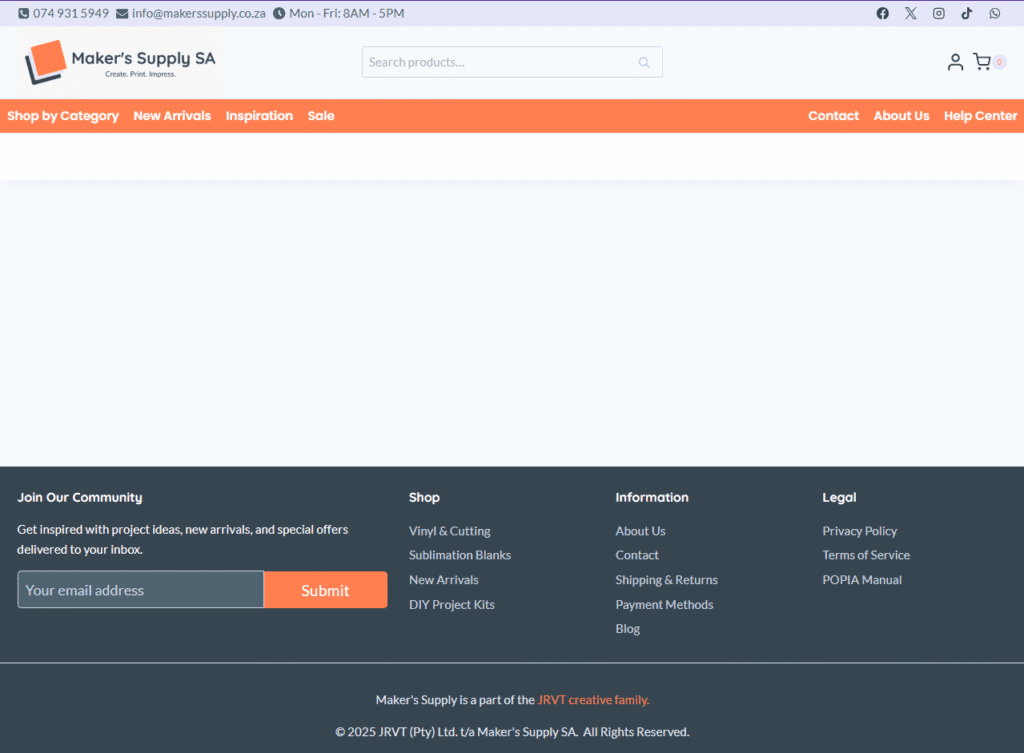Focus the Your email address field

[x=140, y=590]
